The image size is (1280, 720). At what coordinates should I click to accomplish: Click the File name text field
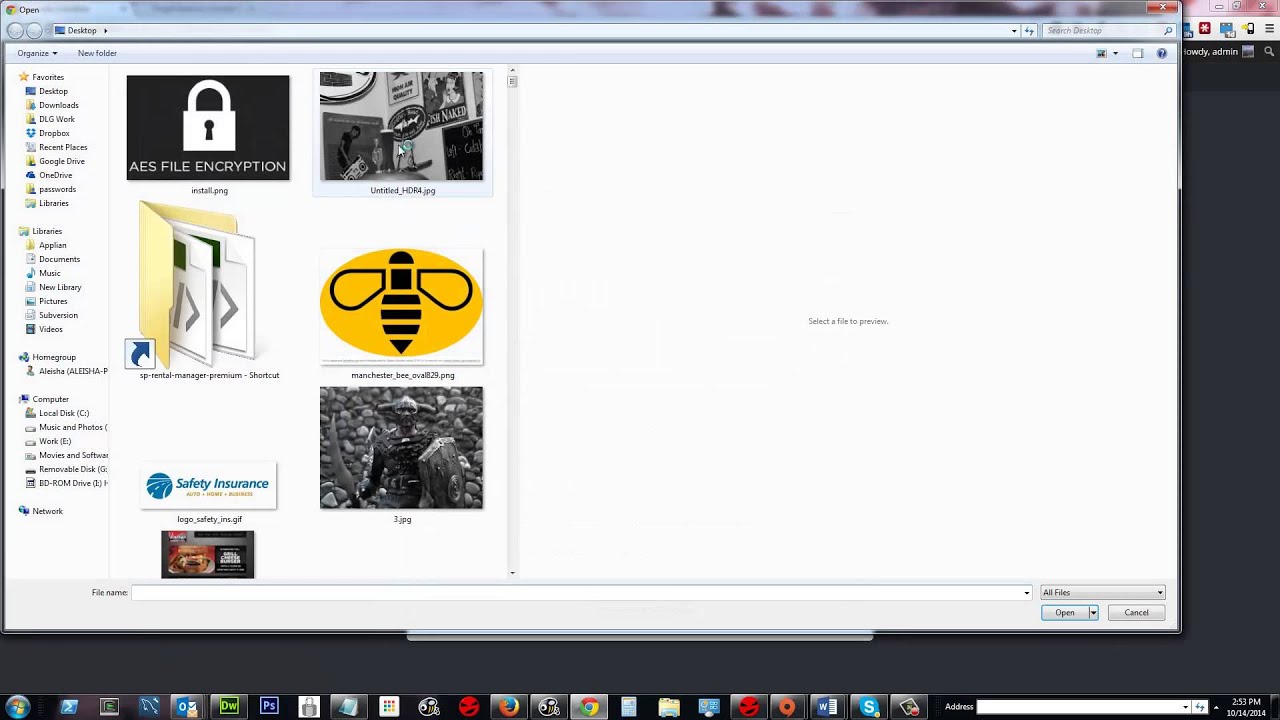click(578, 593)
